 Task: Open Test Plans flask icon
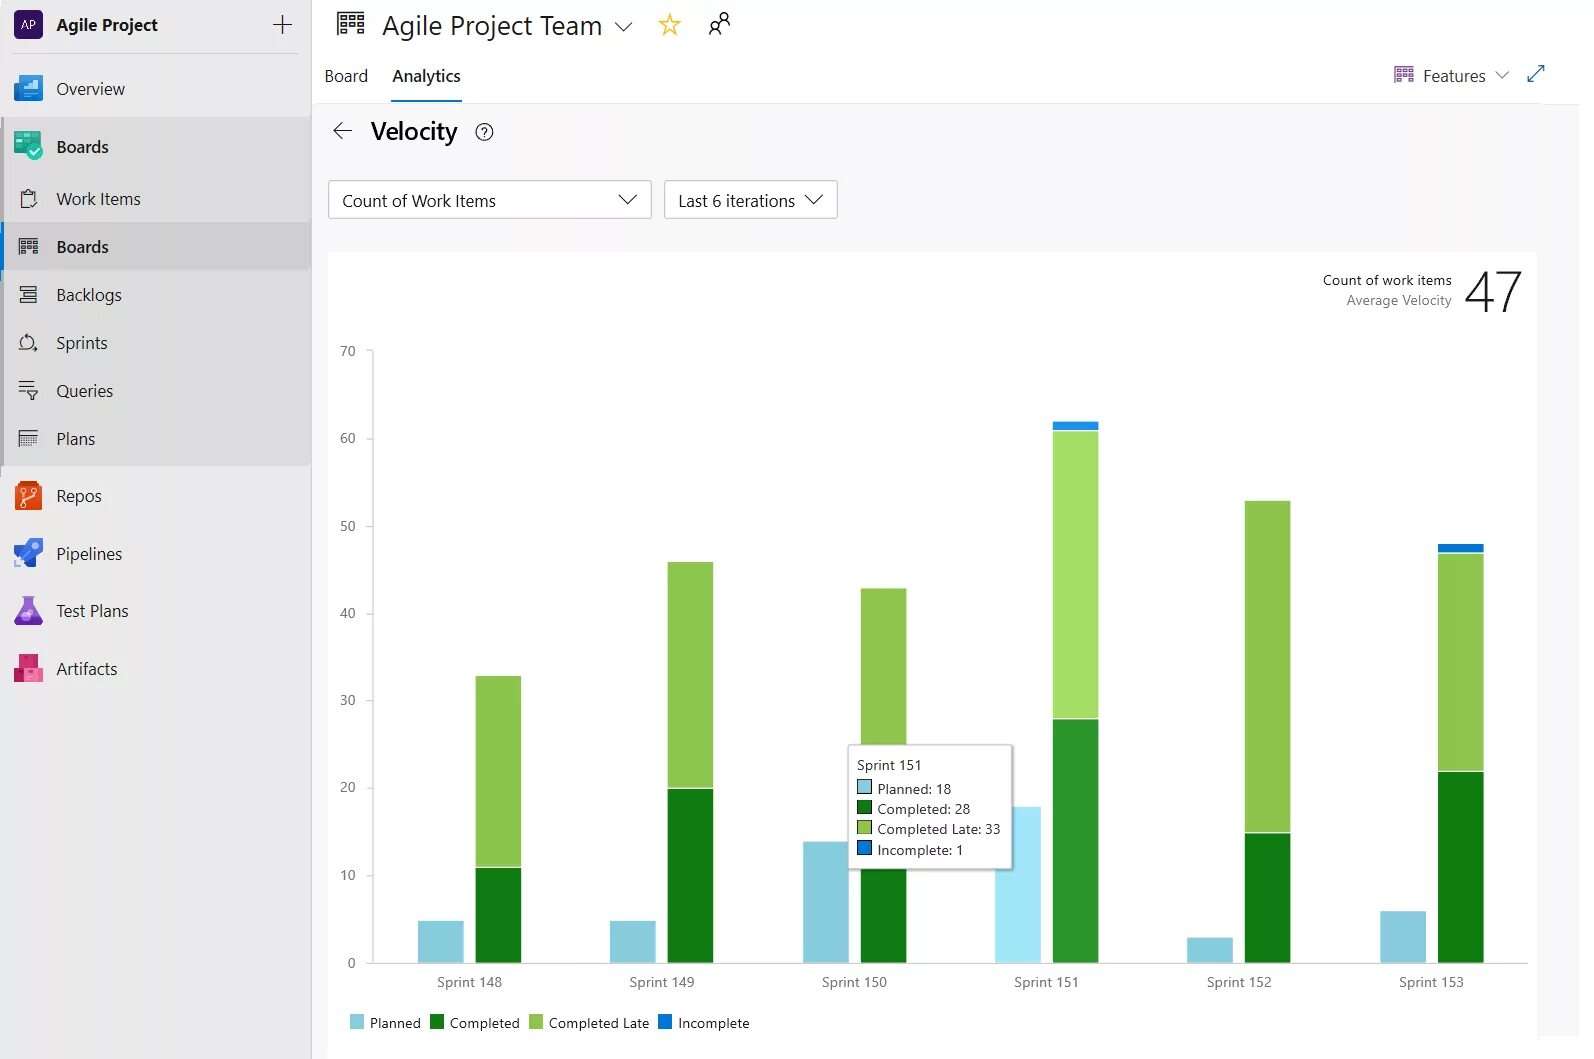[28, 611]
